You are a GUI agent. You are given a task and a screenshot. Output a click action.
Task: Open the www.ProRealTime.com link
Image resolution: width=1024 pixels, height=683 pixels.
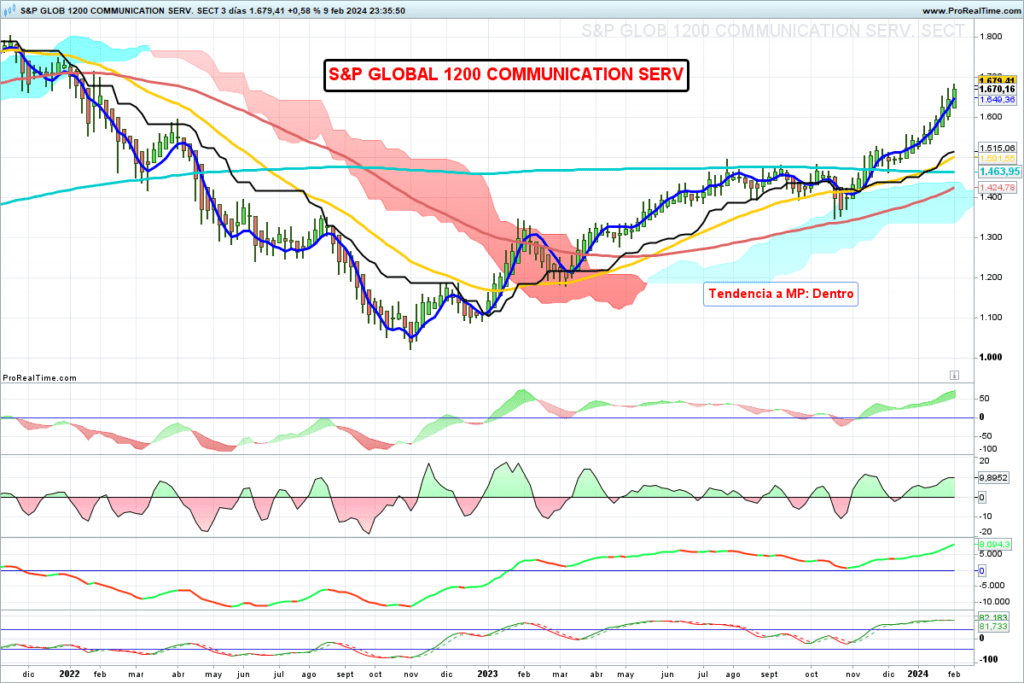click(970, 11)
